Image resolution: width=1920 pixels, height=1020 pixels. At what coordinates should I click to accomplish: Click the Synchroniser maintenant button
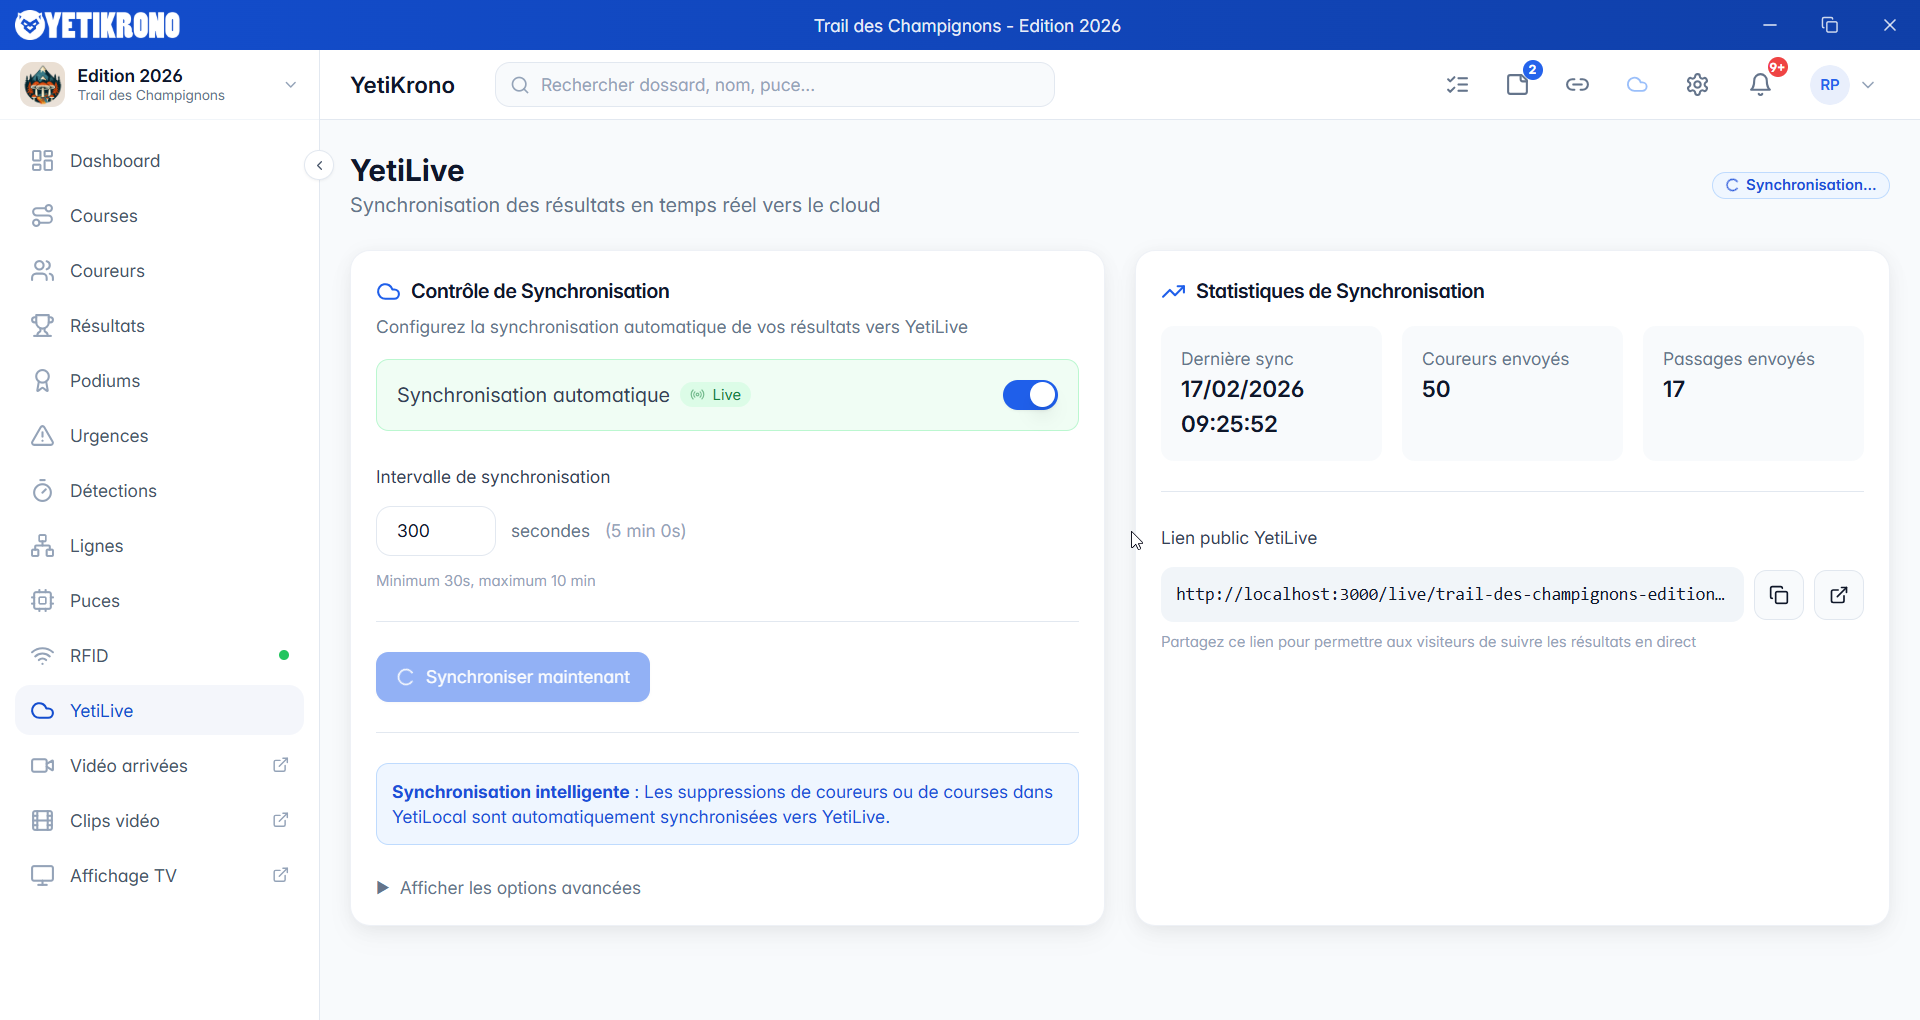tap(512, 677)
